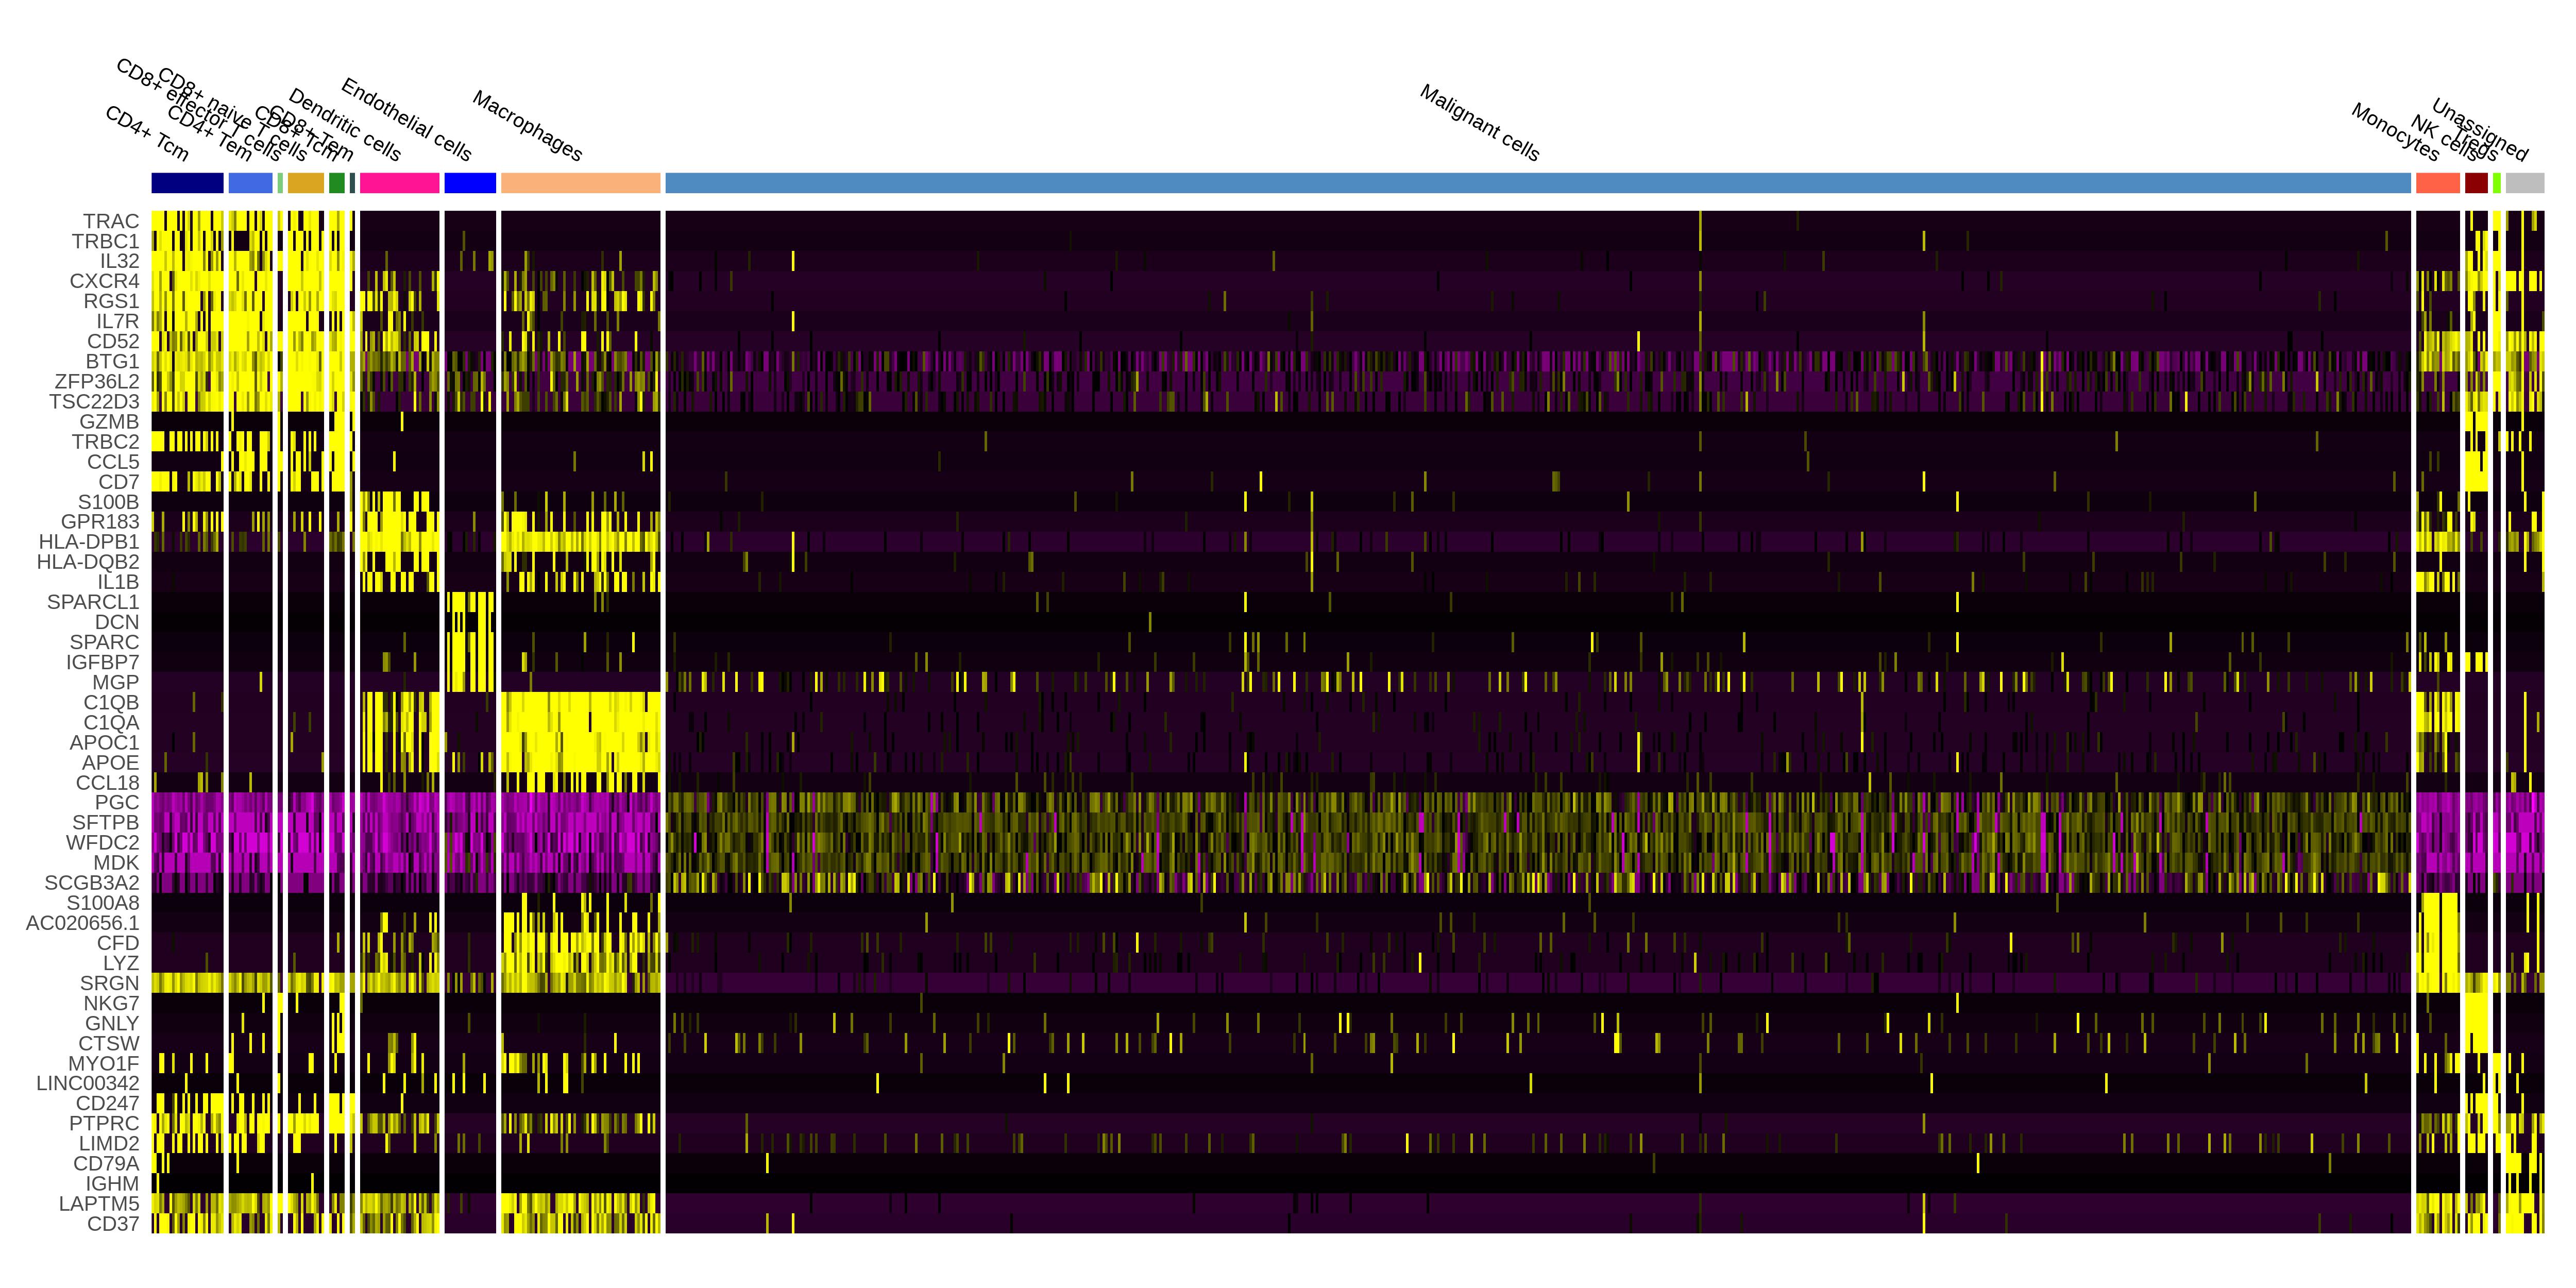Click the CD4+ Tcm column label
This screenshot has width=2576, height=1288.
(x=147, y=134)
